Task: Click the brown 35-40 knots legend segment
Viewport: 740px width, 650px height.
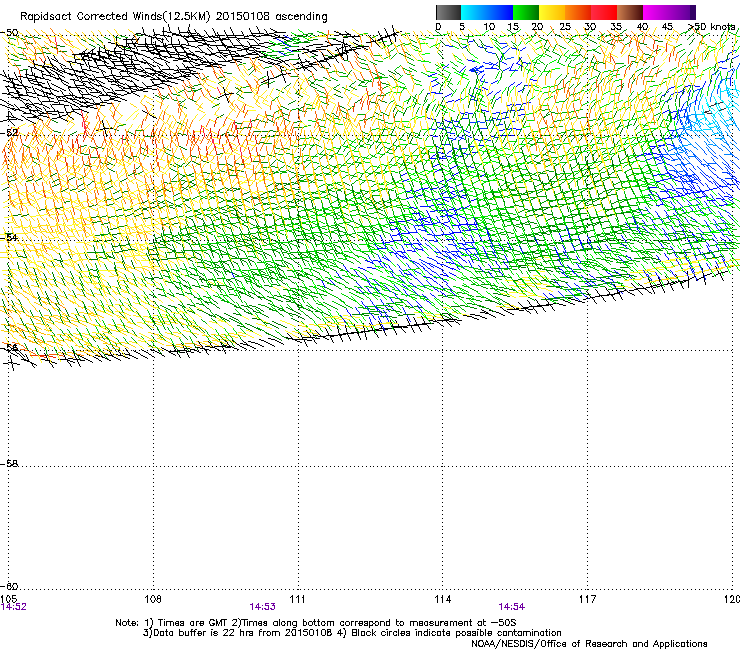Action: click(x=630, y=12)
